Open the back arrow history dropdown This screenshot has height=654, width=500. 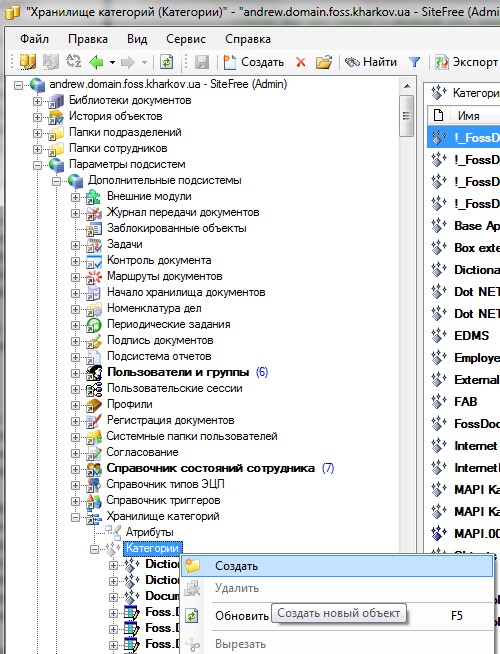click(x=112, y=63)
